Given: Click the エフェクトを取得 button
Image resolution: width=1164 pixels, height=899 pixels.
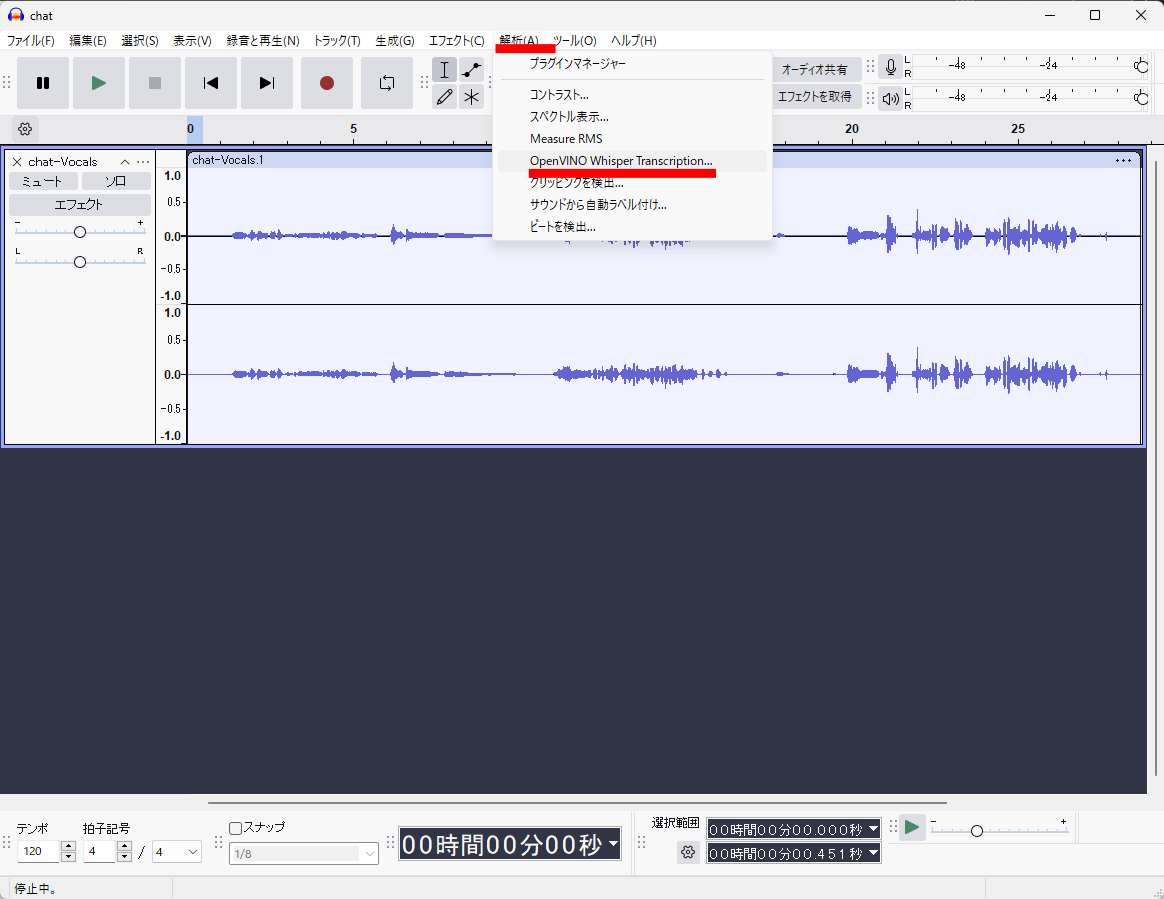Looking at the screenshot, I should [815, 97].
